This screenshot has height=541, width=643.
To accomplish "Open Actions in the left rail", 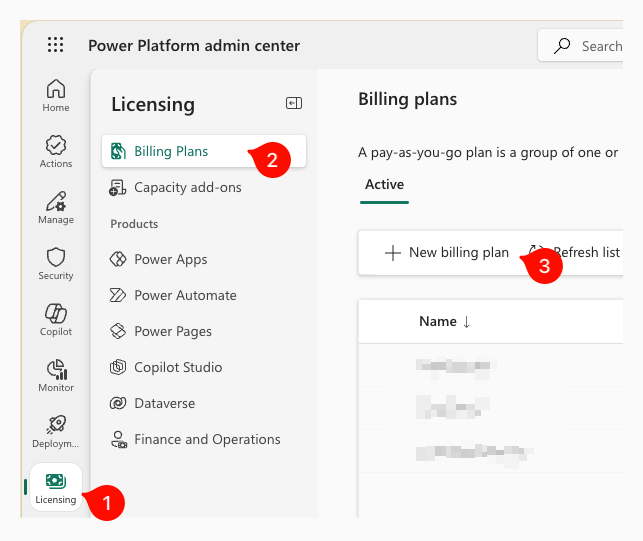I will (x=56, y=151).
